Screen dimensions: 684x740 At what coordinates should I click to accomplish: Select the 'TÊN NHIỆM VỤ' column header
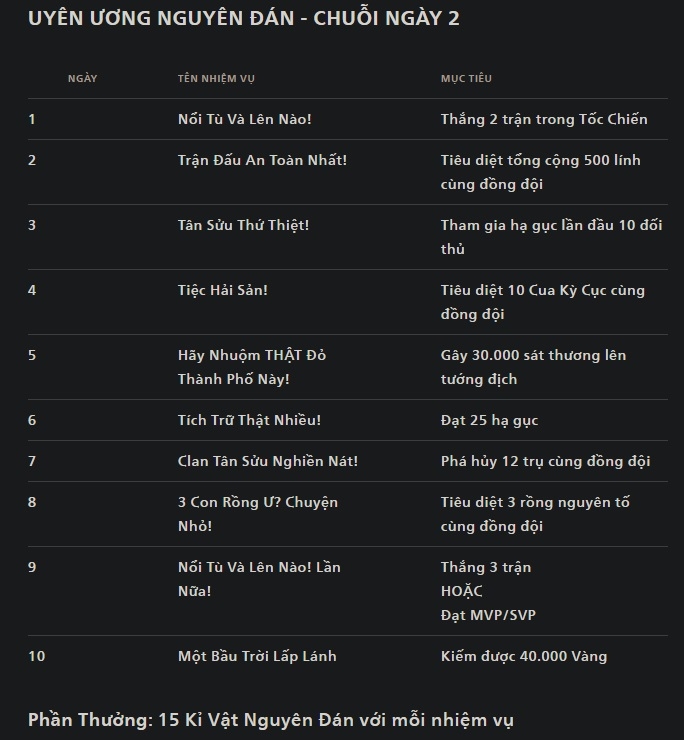coord(216,78)
